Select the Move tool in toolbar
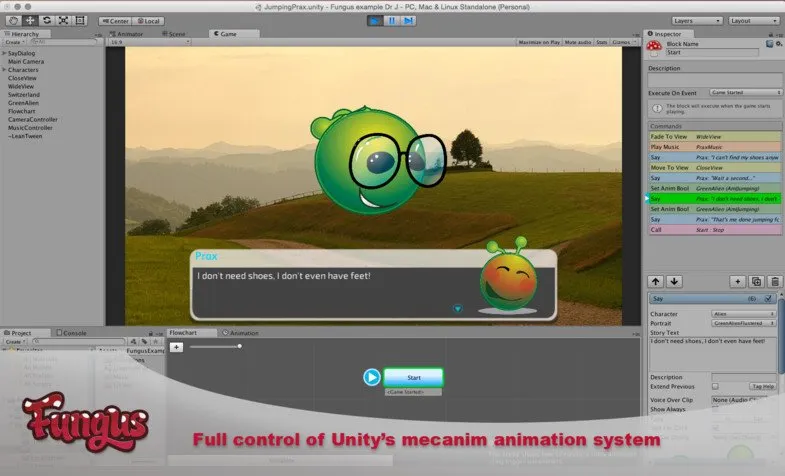 click(x=30, y=21)
